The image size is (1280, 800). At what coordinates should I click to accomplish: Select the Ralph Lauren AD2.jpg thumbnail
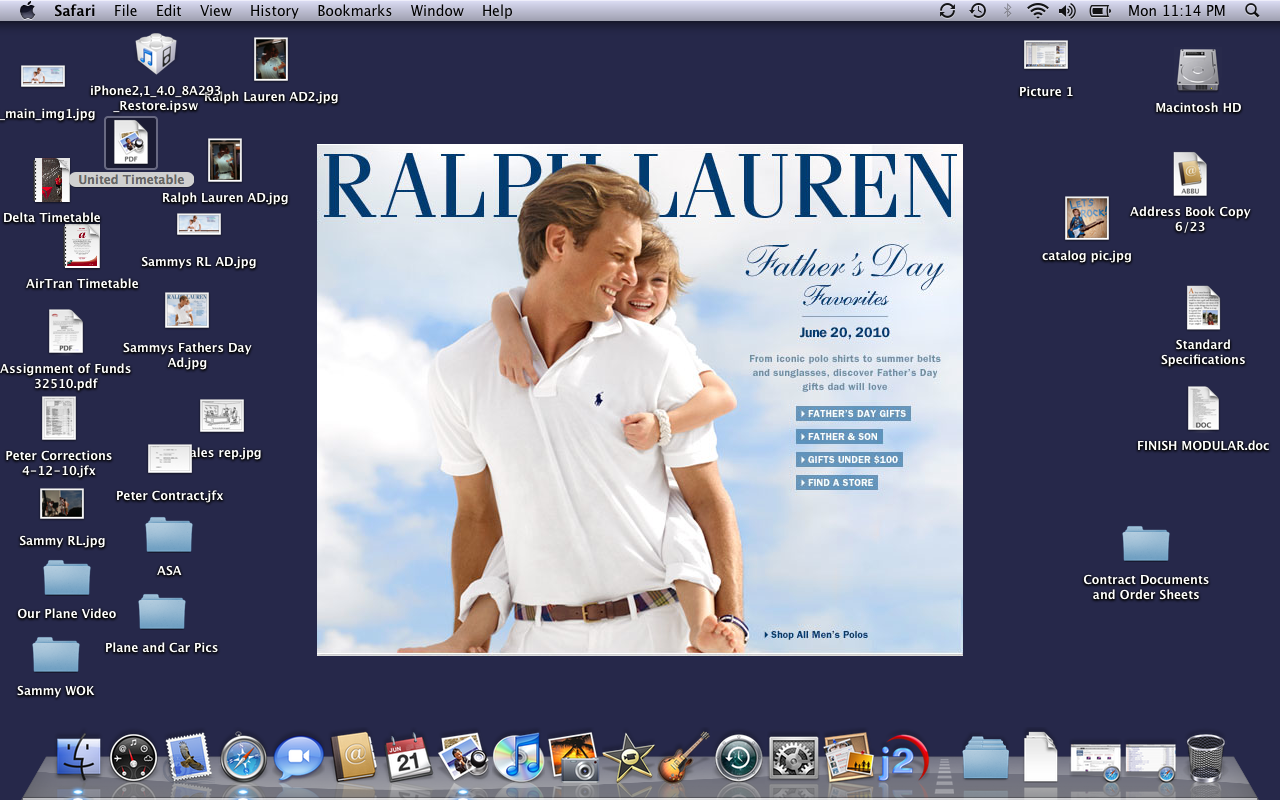pos(271,59)
